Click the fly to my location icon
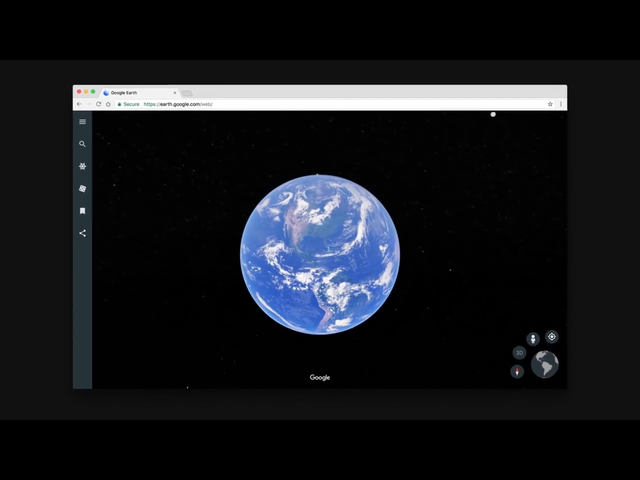This screenshot has height=480, width=640. tap(552, 337)
